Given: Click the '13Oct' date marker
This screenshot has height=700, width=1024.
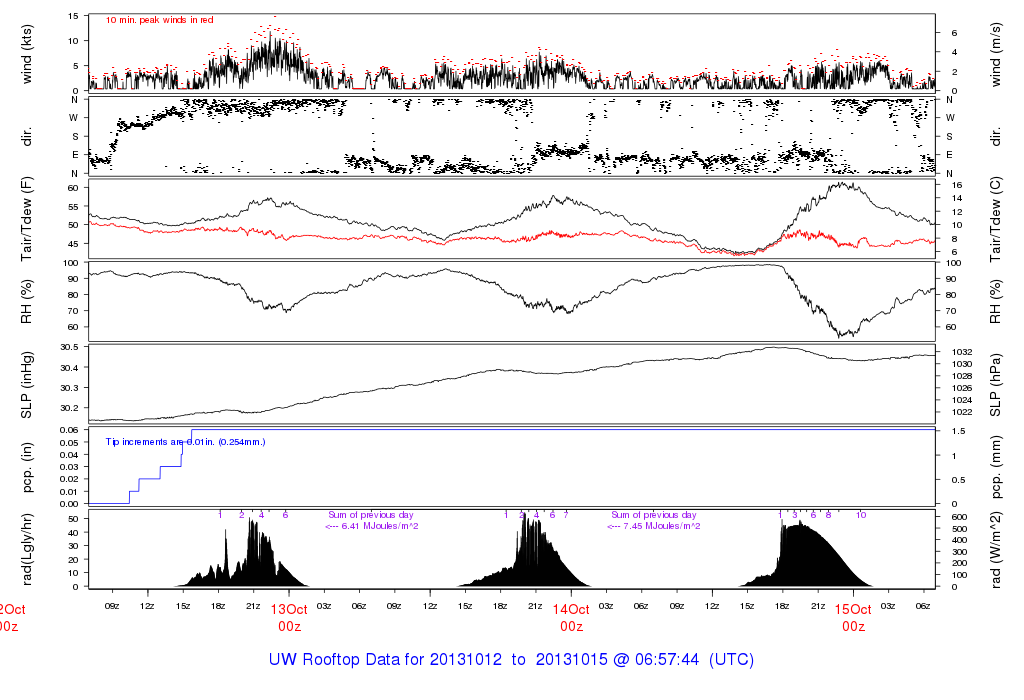Looking at the screenshot, I should click(289, 609).
